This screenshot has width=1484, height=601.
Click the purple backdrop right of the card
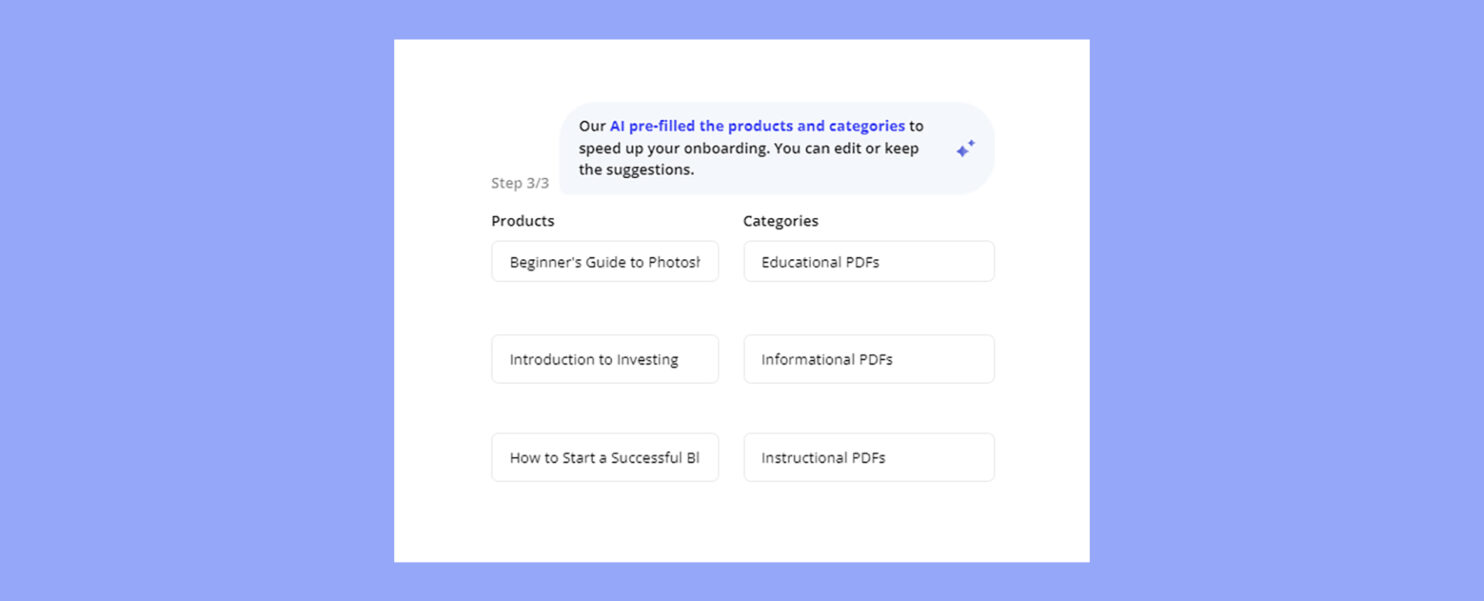click(1286, 300)
